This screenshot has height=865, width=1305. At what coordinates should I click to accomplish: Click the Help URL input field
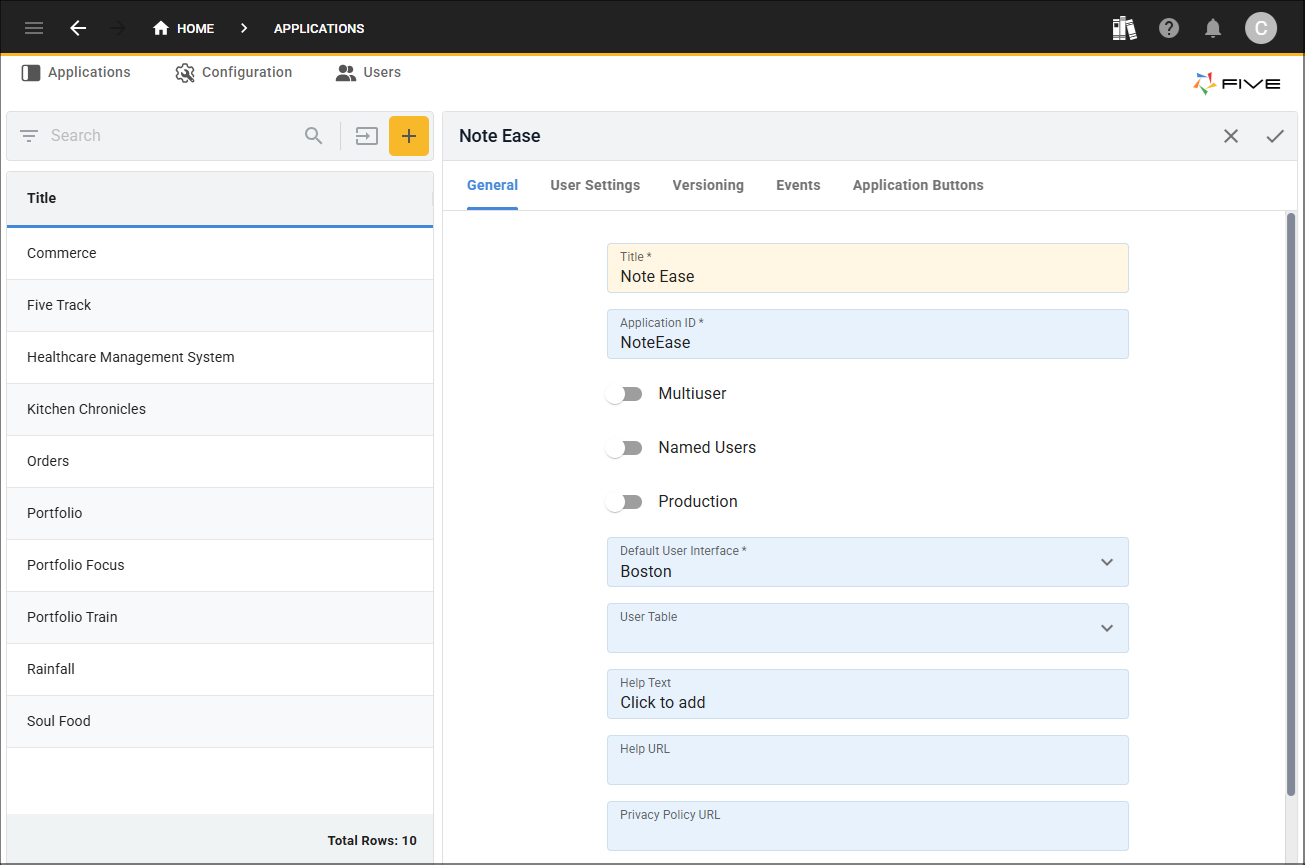pyautogui.click(x=867, y=766)
